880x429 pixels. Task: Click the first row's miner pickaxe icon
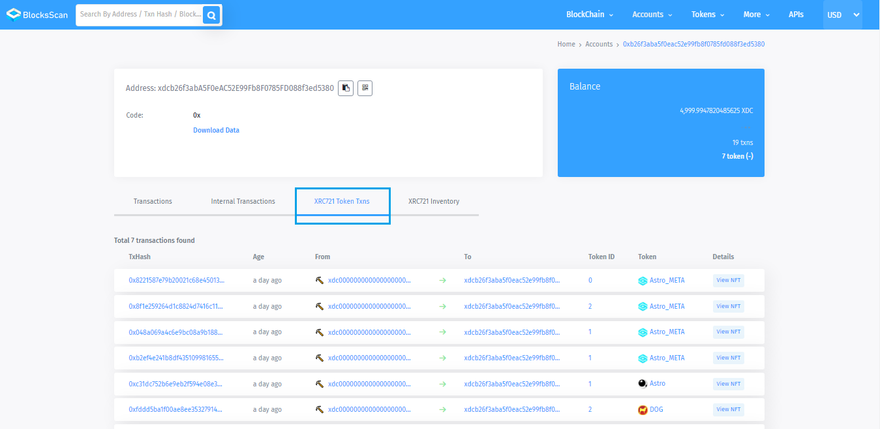tap(319, 281)
